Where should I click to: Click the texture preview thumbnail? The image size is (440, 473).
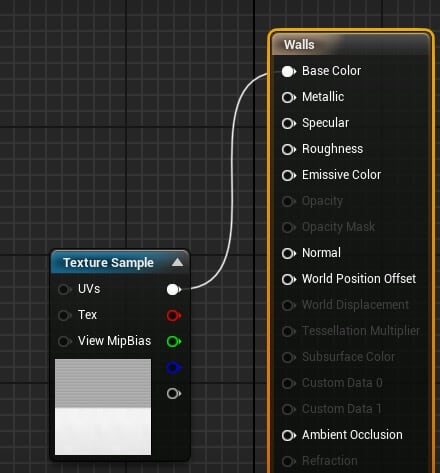click(103, 407)
